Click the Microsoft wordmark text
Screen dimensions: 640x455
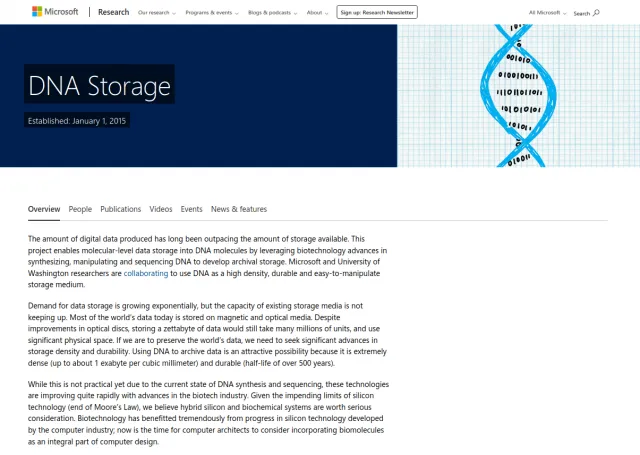pyautogui.click(x=61, y=12)
